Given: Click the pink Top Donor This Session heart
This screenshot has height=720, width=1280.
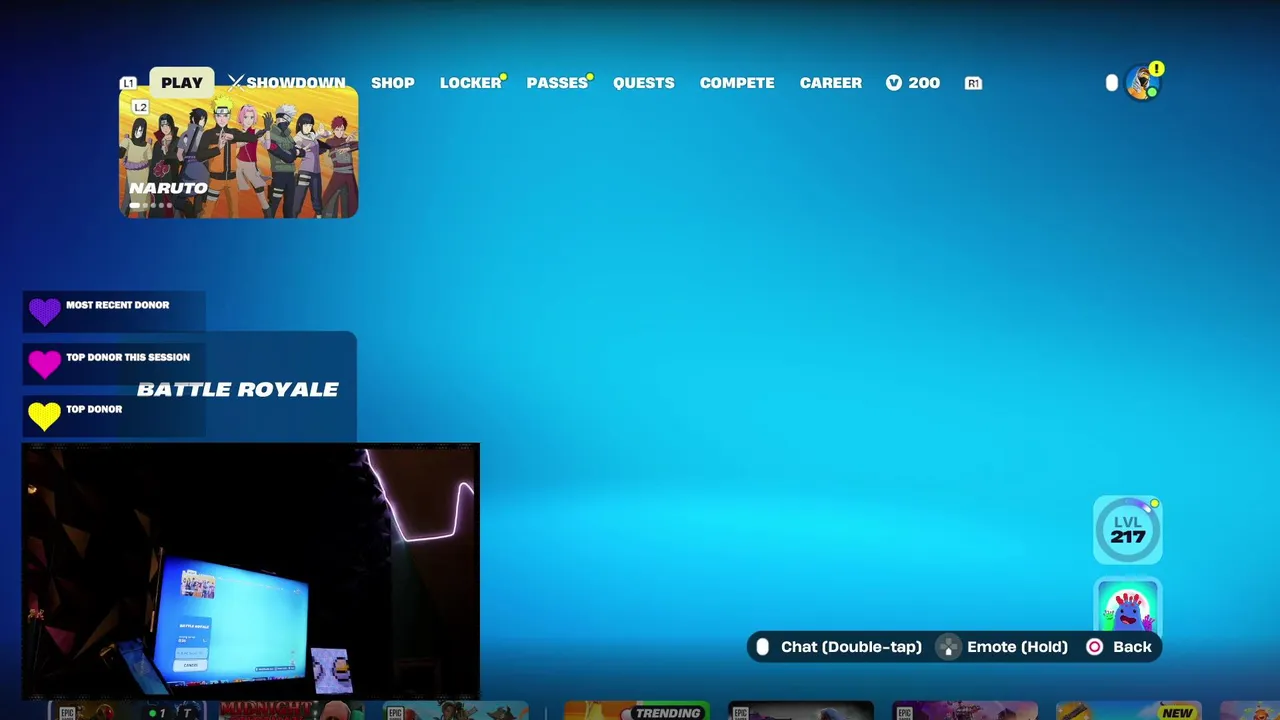Looking at the screenshot, I should click(x=44, y=364).
